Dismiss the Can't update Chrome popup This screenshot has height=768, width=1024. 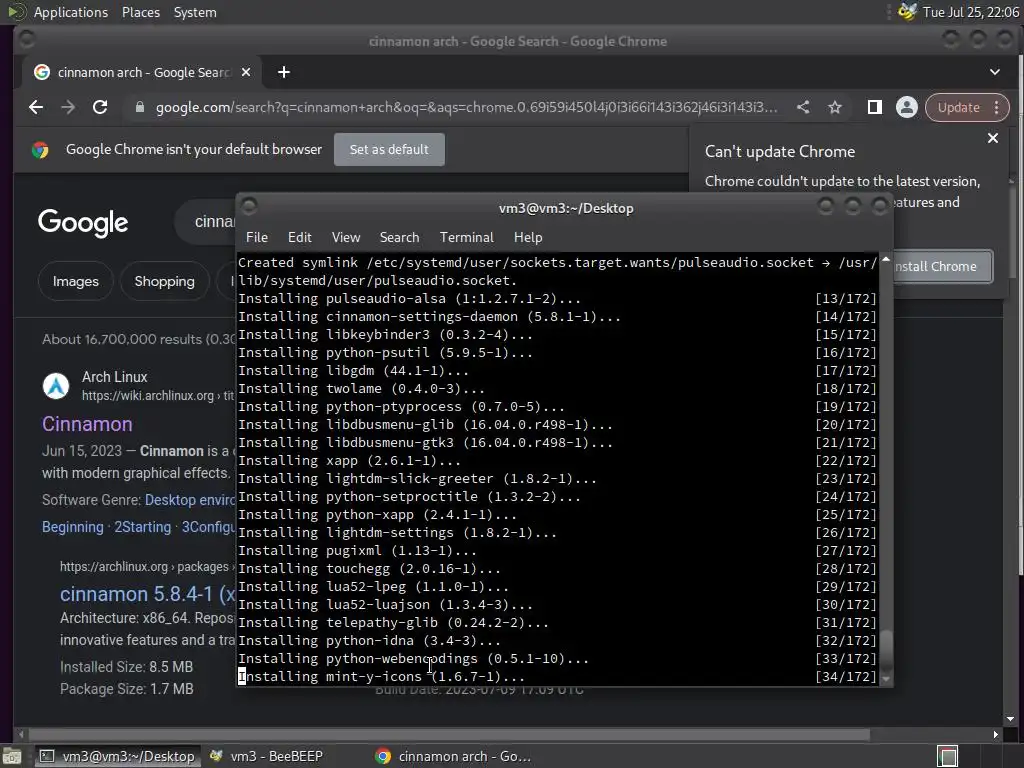pos(993,138)
